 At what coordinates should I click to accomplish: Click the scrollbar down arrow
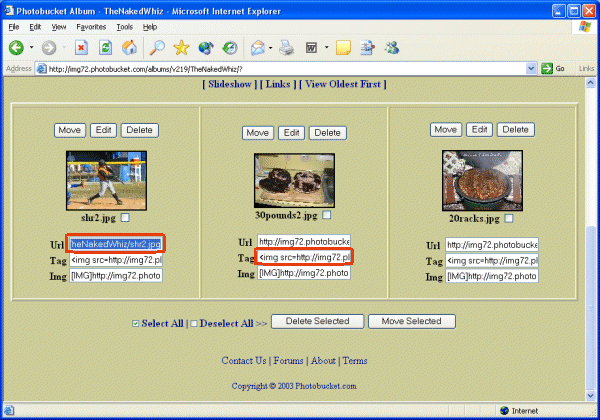point(590,396)
